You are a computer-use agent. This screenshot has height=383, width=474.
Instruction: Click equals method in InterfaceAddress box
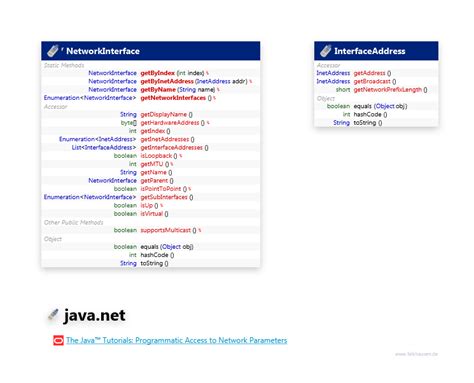point(362,106)
